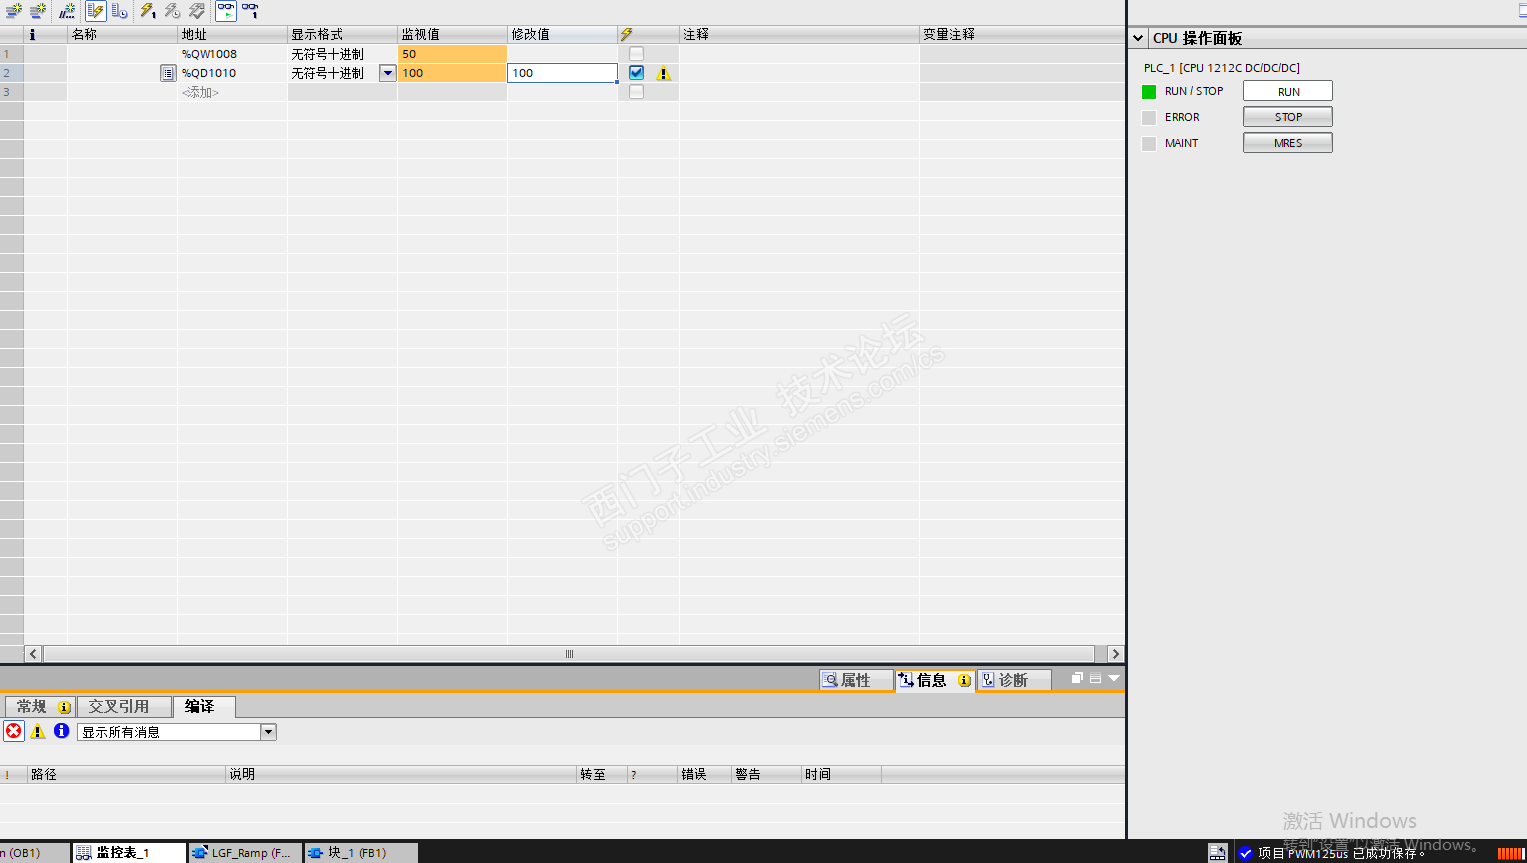
Task: Click the watch table horizontal scrollbar thumb
Action: pyautogui.click(x=570, y=654)
